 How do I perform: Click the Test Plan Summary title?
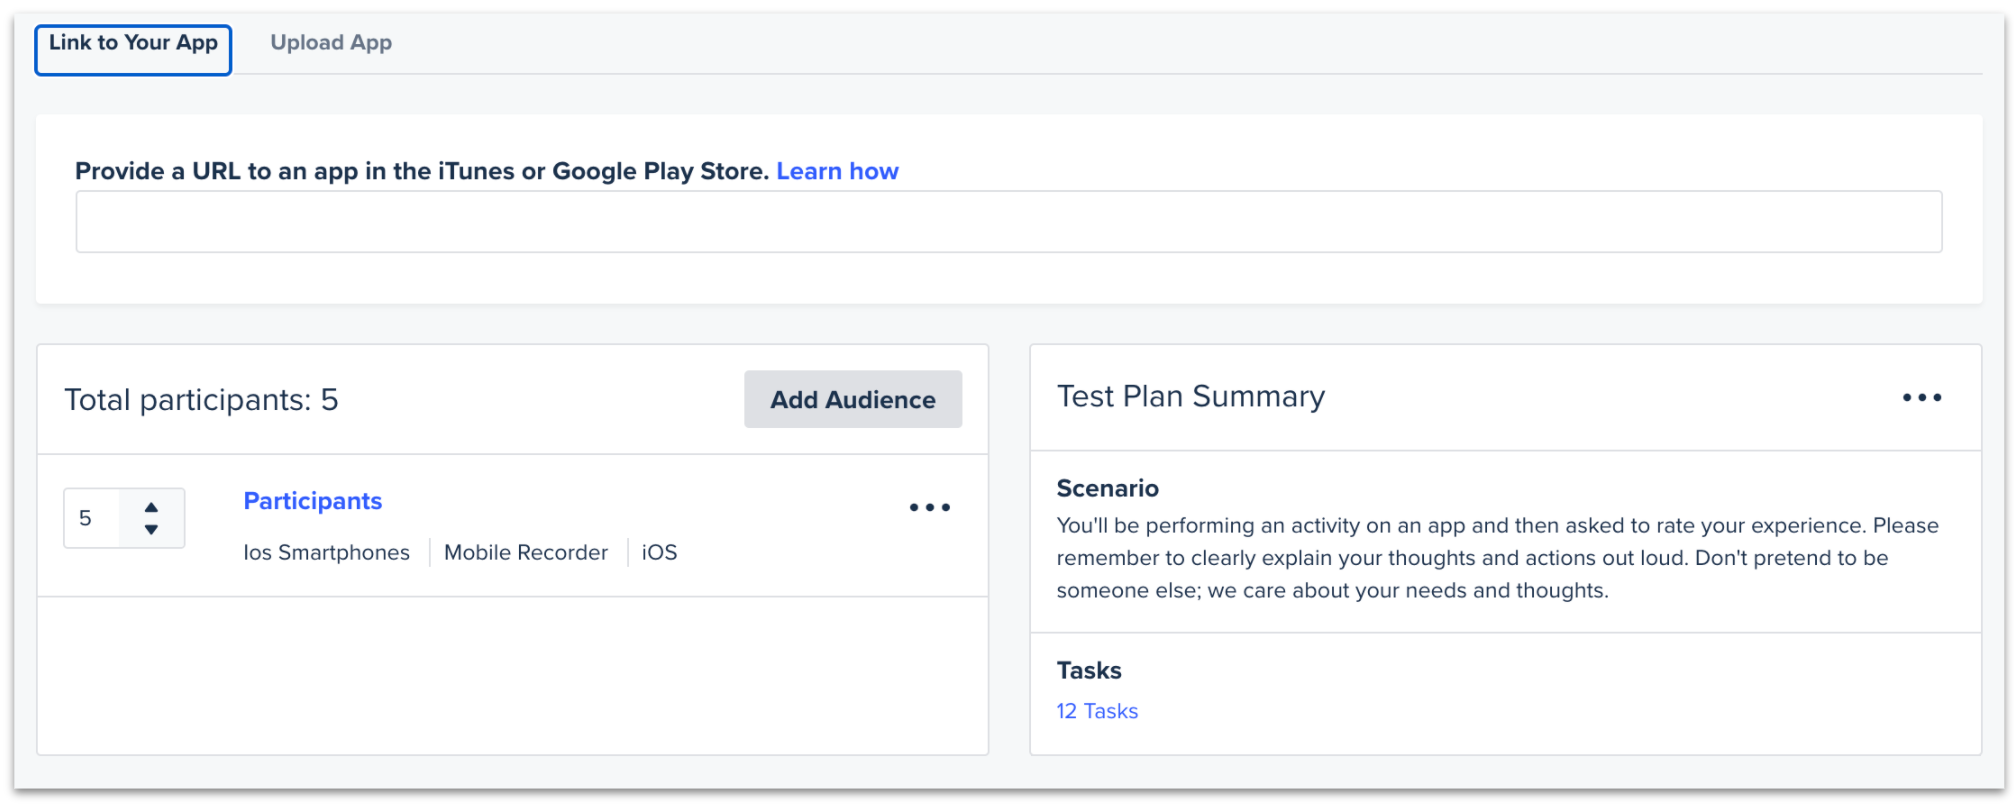[1190, 397]
